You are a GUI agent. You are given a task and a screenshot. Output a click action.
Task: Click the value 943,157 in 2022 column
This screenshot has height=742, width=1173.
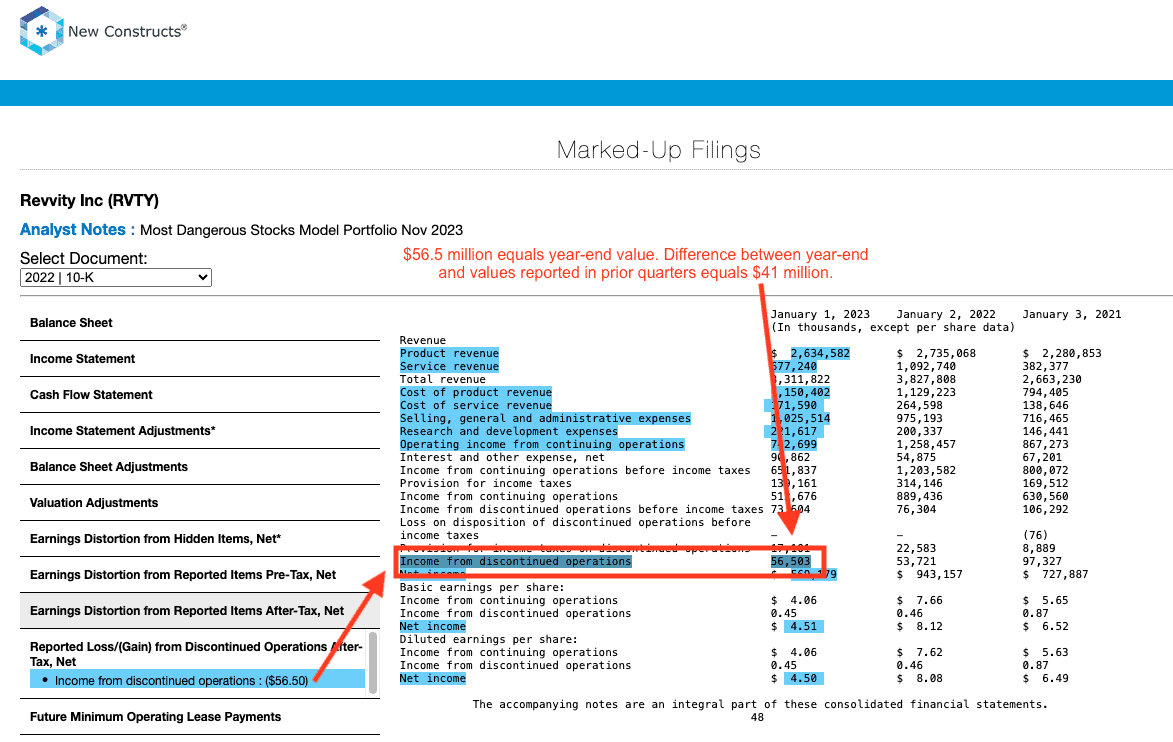click(939, 574)
